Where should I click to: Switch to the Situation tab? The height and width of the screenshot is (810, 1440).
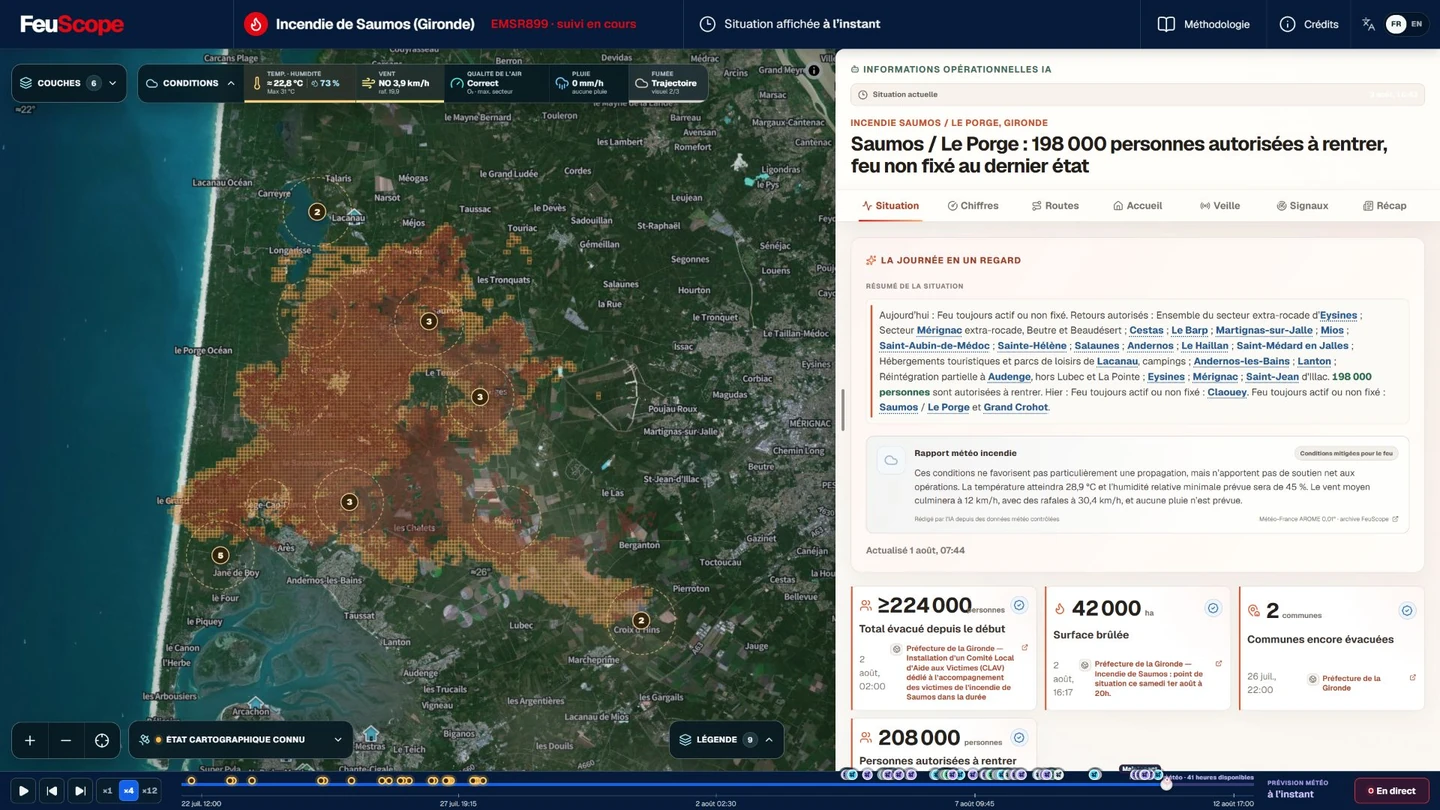(x=890, y=206)
